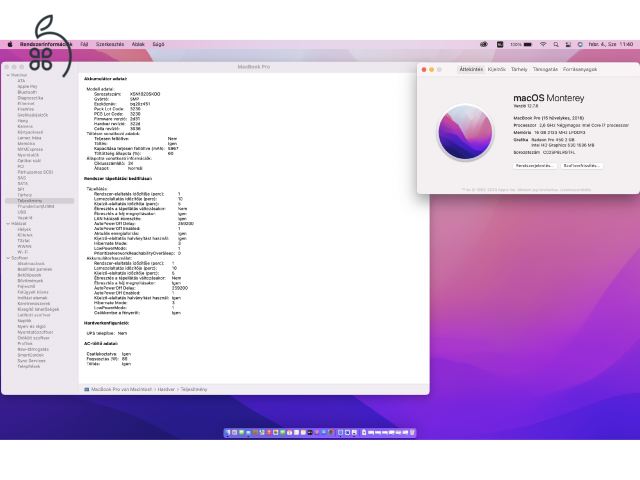Open the Ablak menu
640x480 pixels.
tap(138, 44)
